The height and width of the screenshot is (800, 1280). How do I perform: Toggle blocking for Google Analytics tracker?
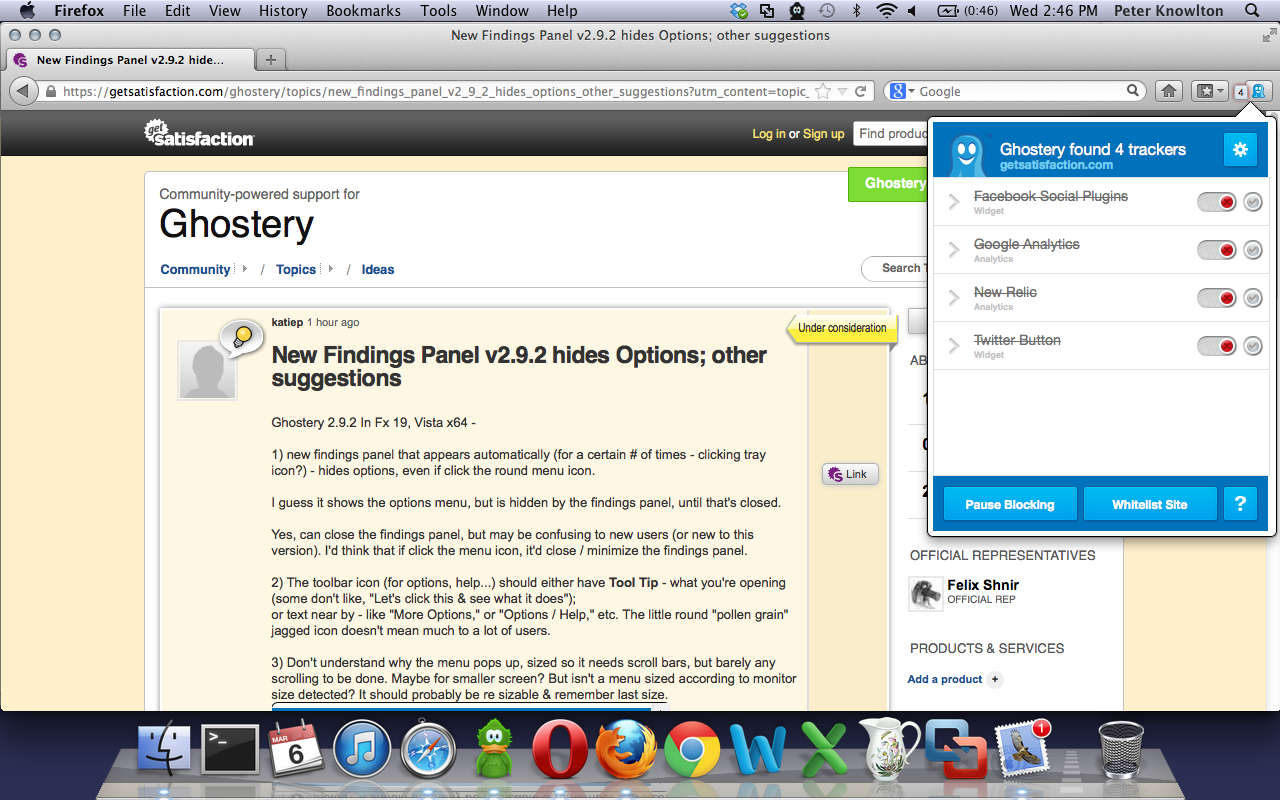pyautogui.click(x=1217, y=250)
